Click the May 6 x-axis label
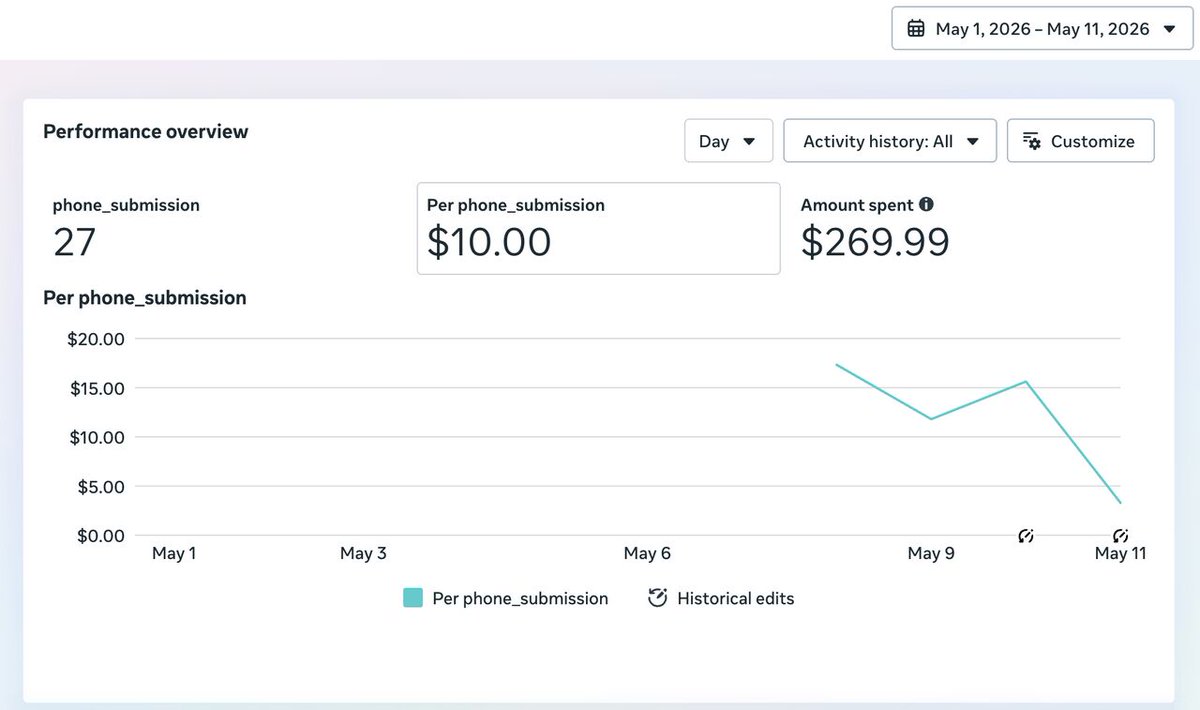 [x=647, y=553]
